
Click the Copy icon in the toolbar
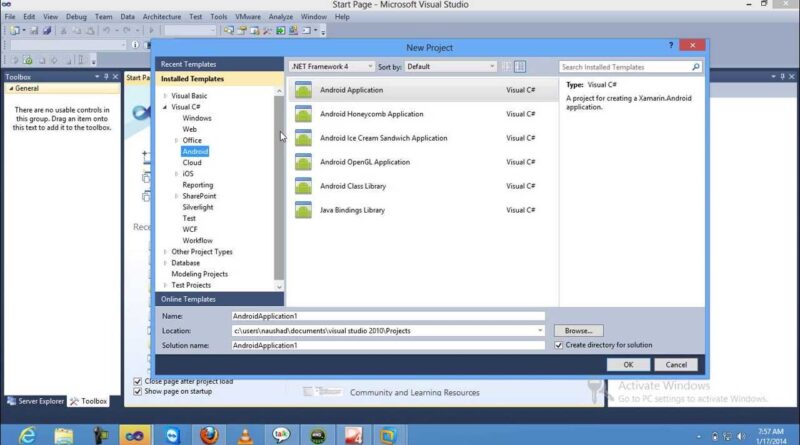[x=77, y=31]
